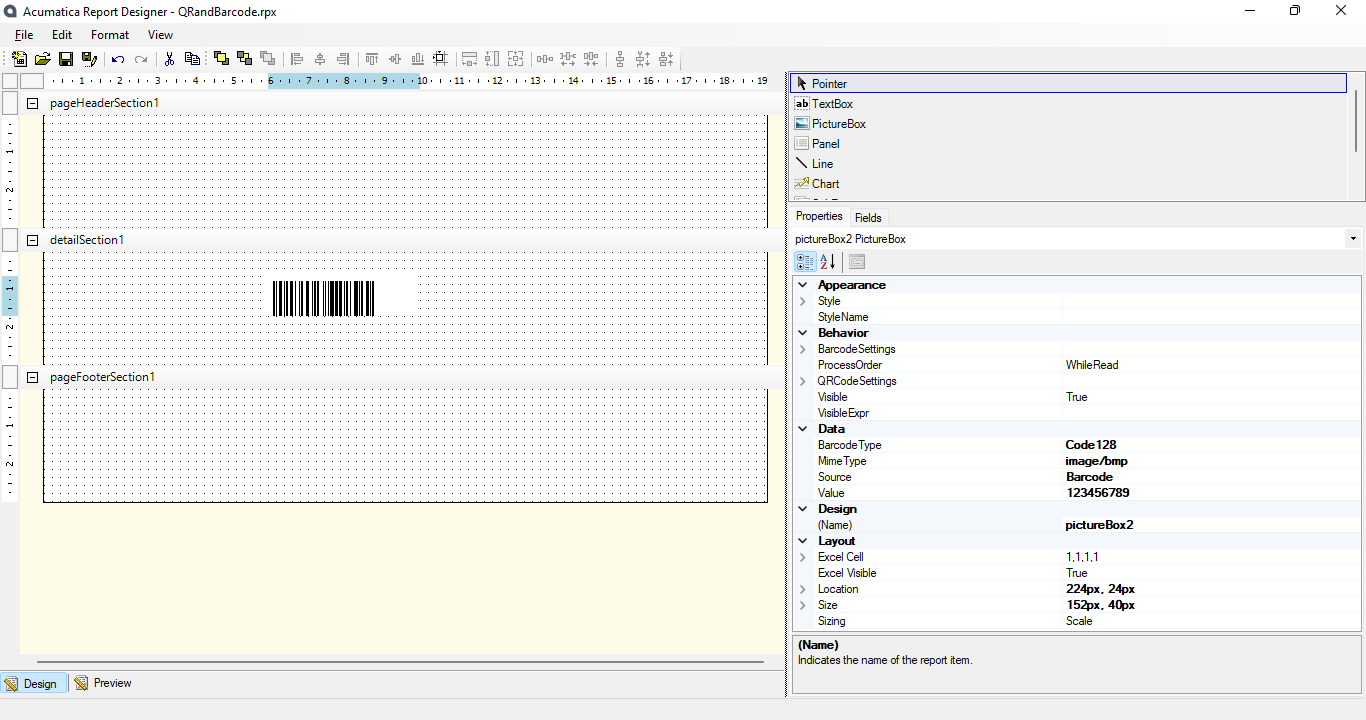Make horizontal spacing equal
Viewport: 1366px width, 720px height.
click(x=544, y=59)
